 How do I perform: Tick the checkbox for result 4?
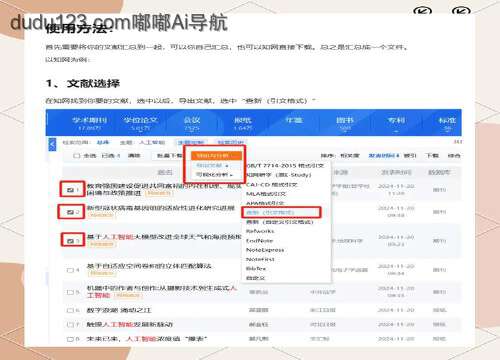[70, 270]
